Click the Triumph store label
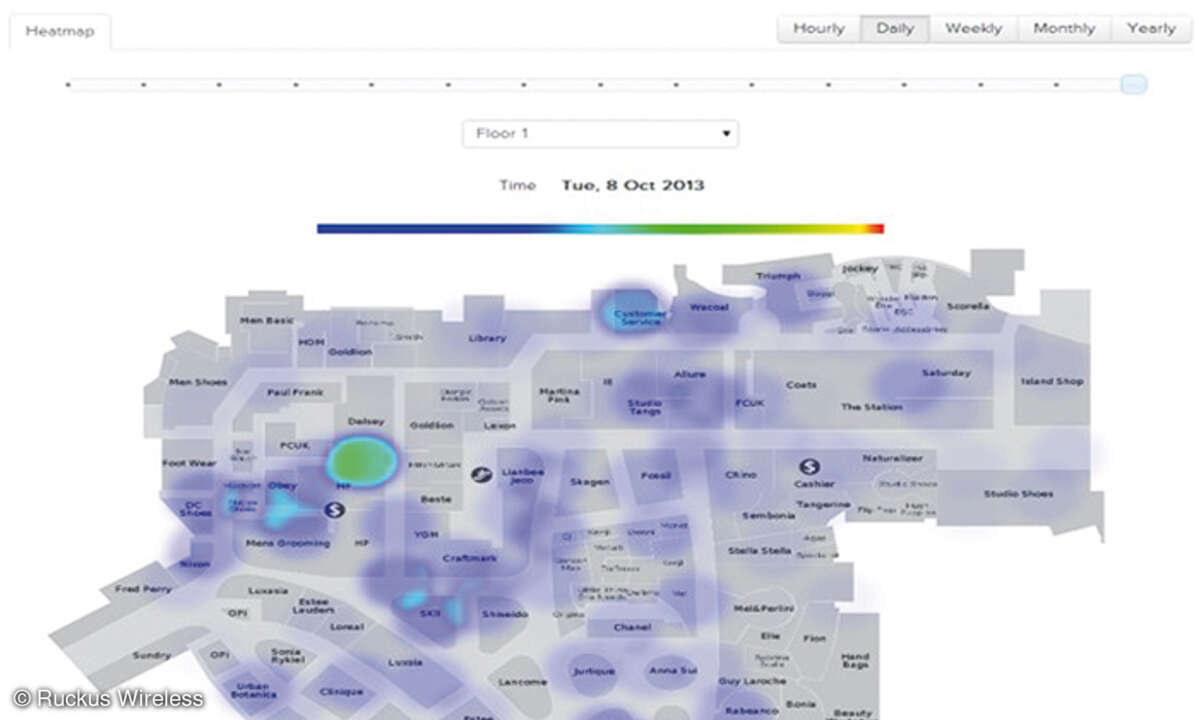The image size is (1199, 720). [778, 275]
